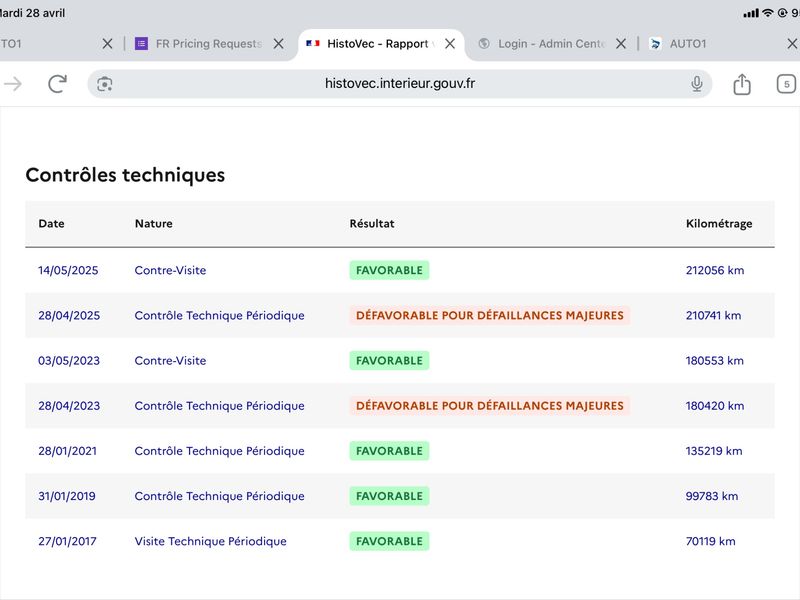Open the share sheet icon
Image resolution: width=800 pixels, height=600 pixels.
742,84
